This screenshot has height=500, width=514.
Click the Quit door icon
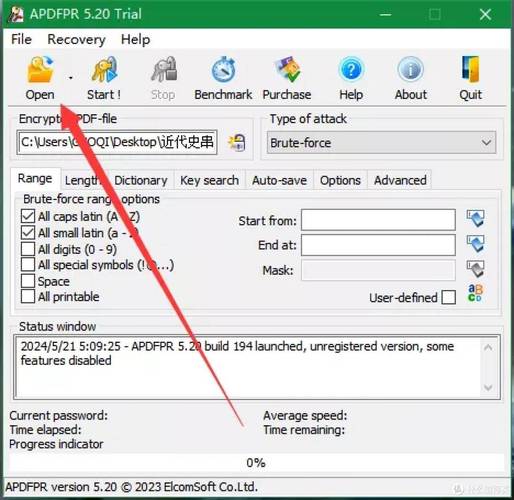point(471,69)
